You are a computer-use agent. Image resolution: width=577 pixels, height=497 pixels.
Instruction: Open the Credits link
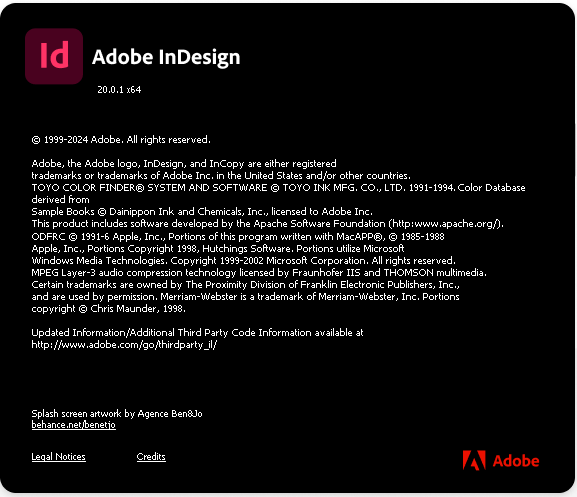[x=151, y=457]
